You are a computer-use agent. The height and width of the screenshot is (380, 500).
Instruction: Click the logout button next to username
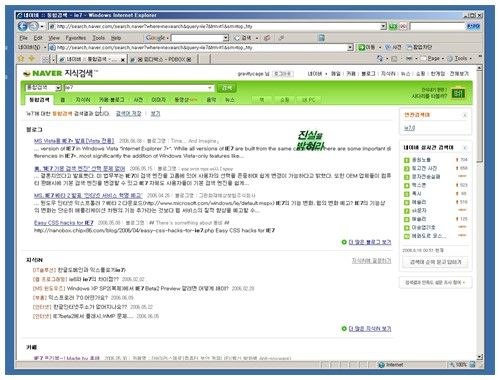[x=282, y=74]
